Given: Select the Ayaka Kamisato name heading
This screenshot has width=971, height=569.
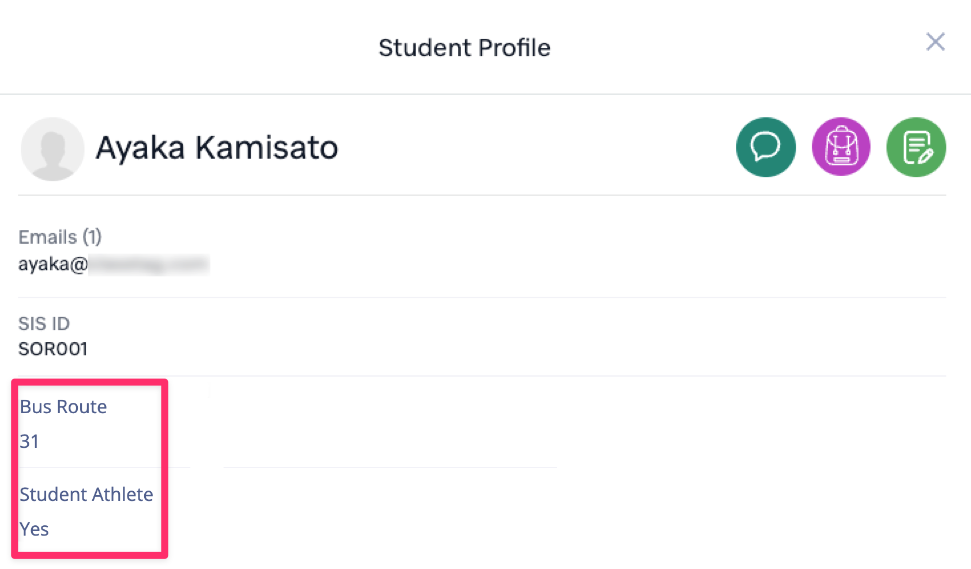Looking at the screenshot, I should pos(217,148).
